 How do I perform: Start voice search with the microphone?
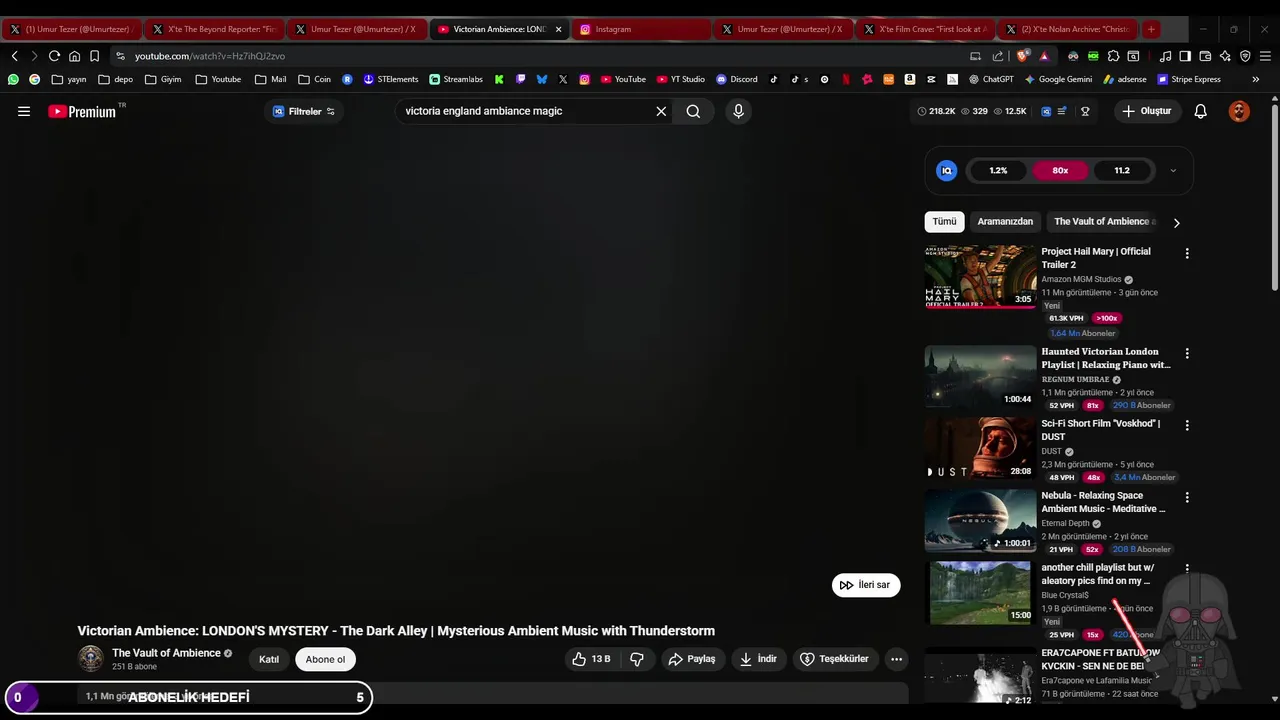coord(738,112)
